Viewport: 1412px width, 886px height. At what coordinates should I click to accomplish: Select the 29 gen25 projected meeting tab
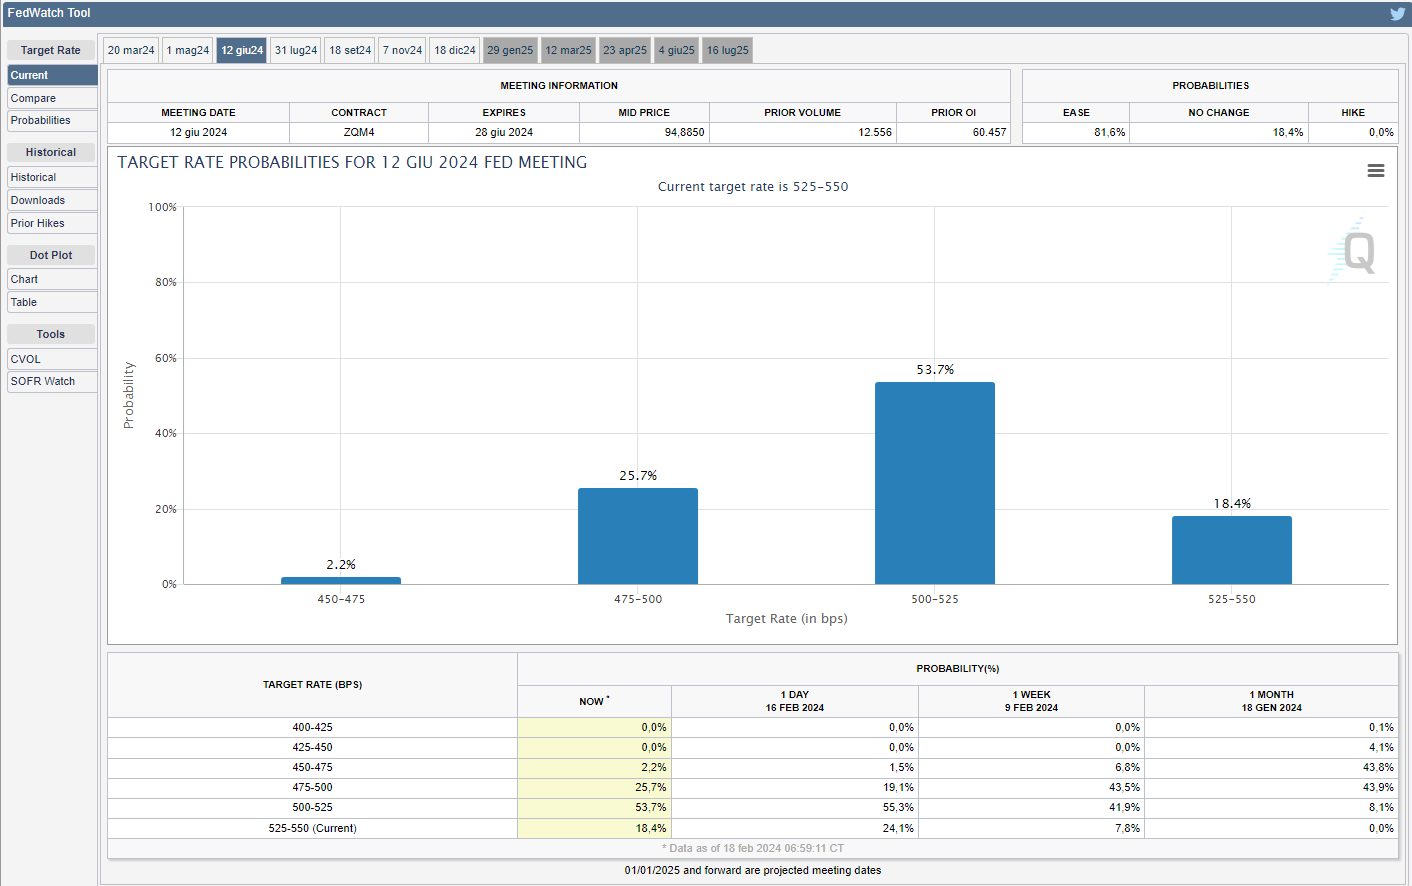click(x=510, y=50)
